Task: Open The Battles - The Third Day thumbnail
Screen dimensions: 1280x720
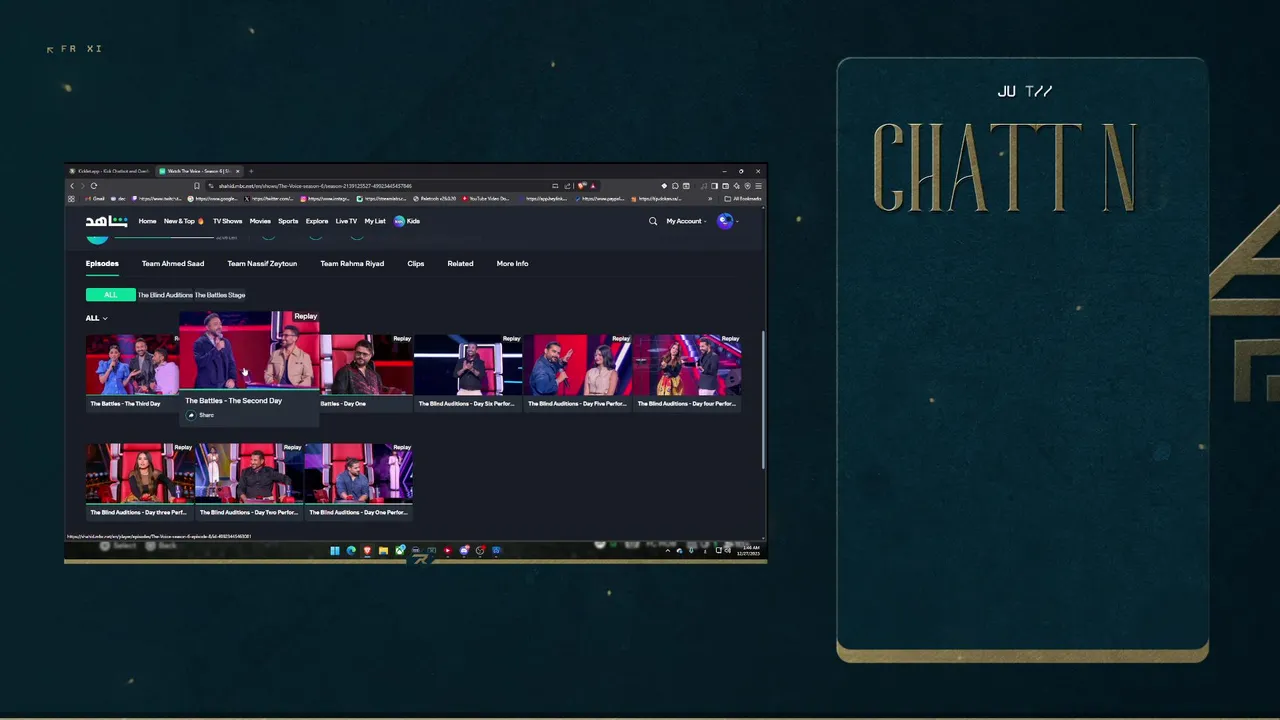Action: click(x=132, y=364)
